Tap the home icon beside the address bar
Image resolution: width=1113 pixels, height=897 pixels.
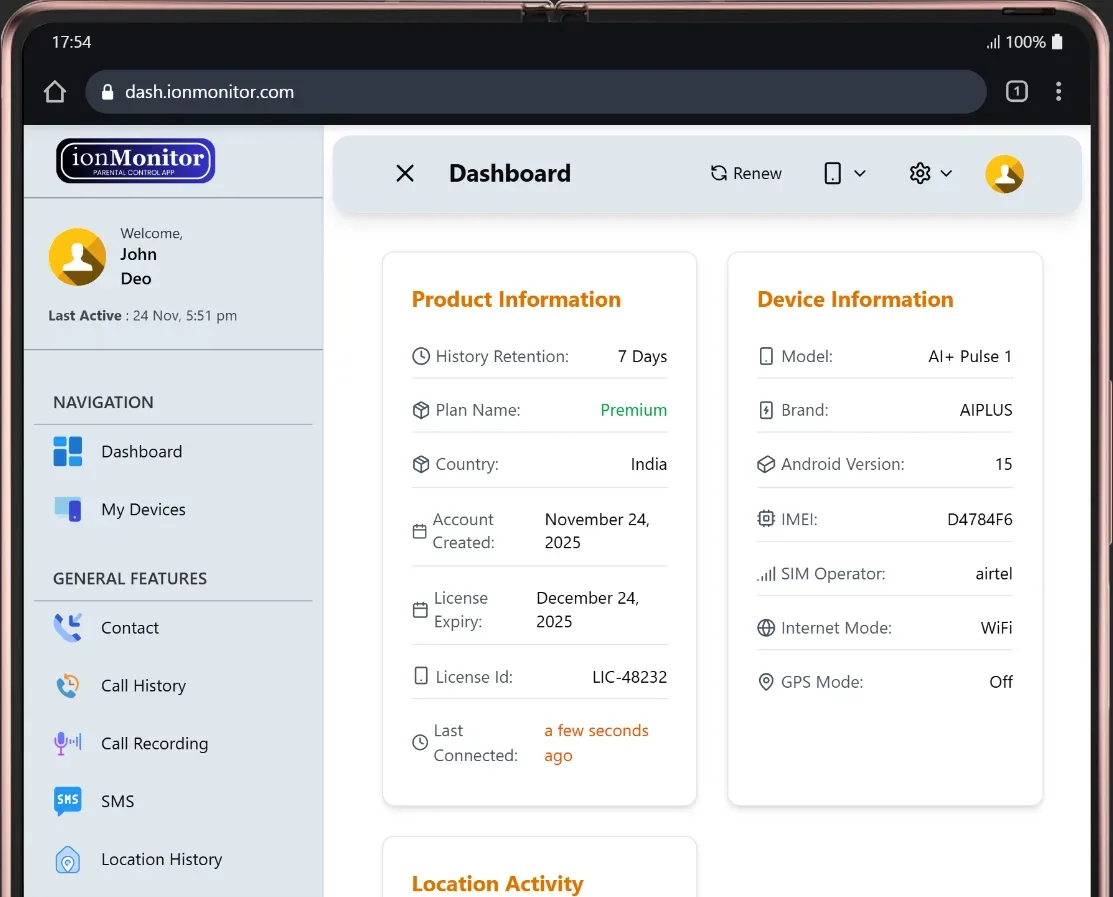(x=54, y=91)
